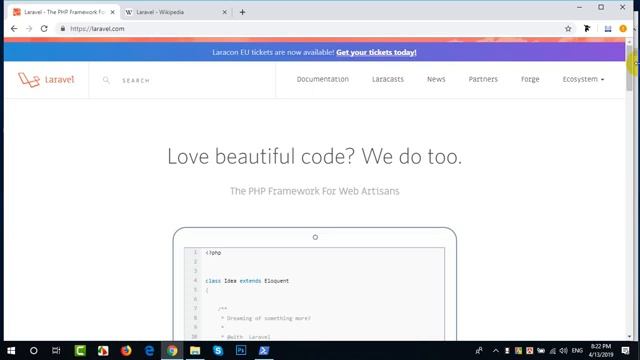
Task: Click the volume speaker tray icon
Action: pyautogui.click(x=564, y=351)
